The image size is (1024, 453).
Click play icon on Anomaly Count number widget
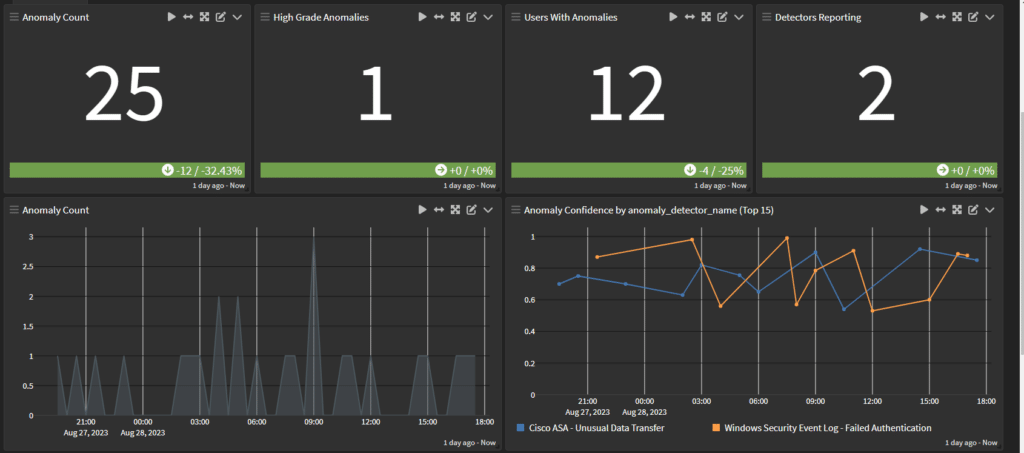click(171, 17)
